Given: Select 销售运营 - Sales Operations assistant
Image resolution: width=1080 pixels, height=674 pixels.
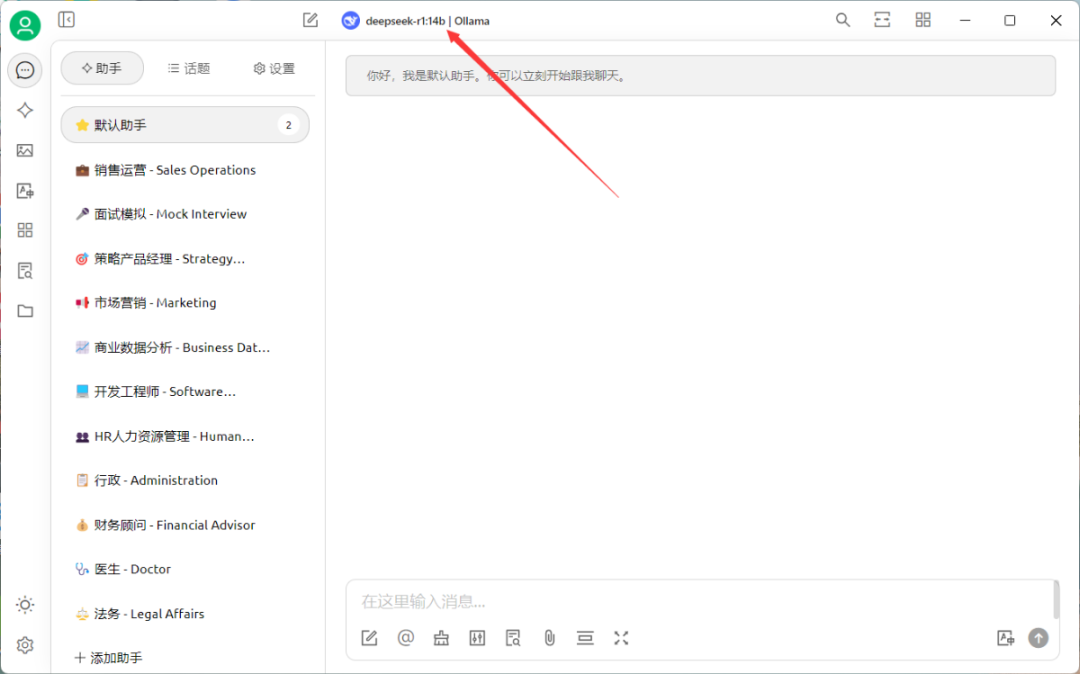Looking at the screenshot, I should coord(185,170).
